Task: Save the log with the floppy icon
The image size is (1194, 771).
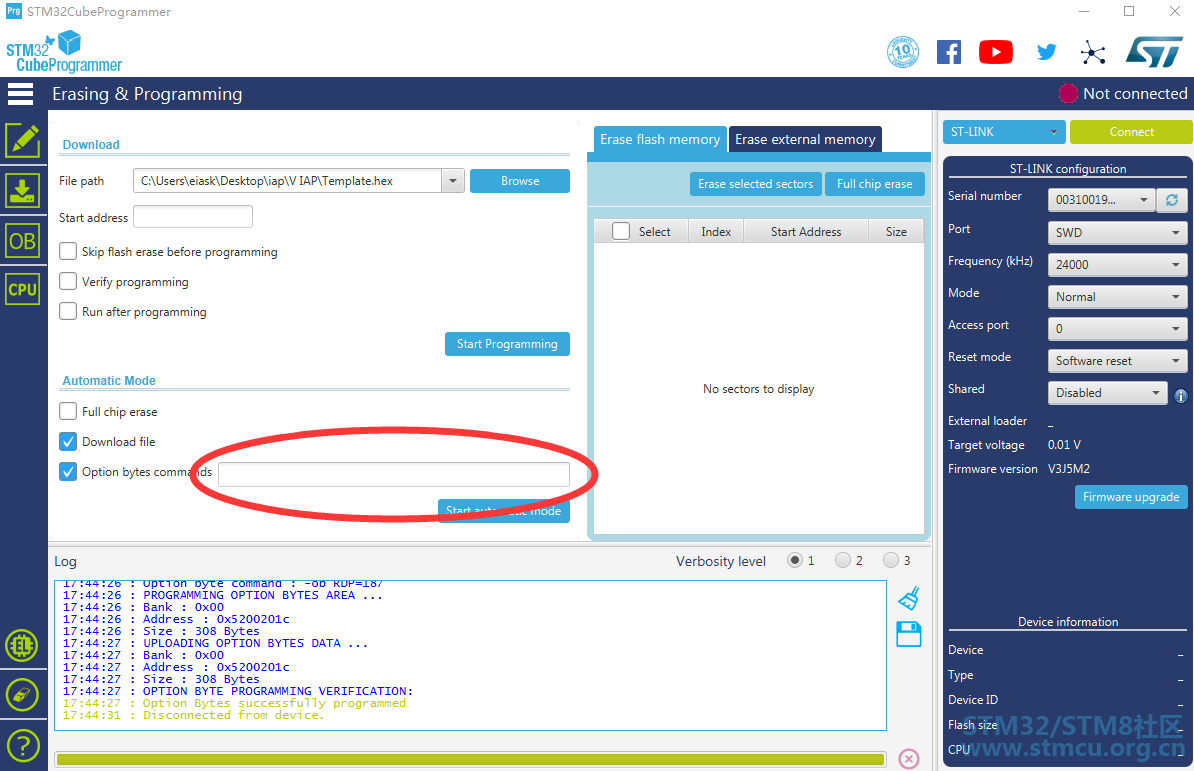Action: 908,634
